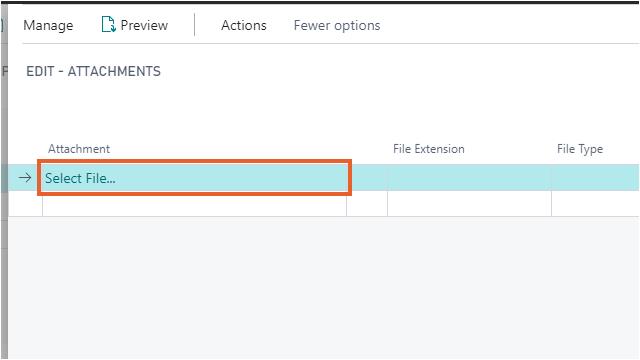Screen dimensions: 640x360
Task: Open the Actions menu
Action: (x=244, y=25)
